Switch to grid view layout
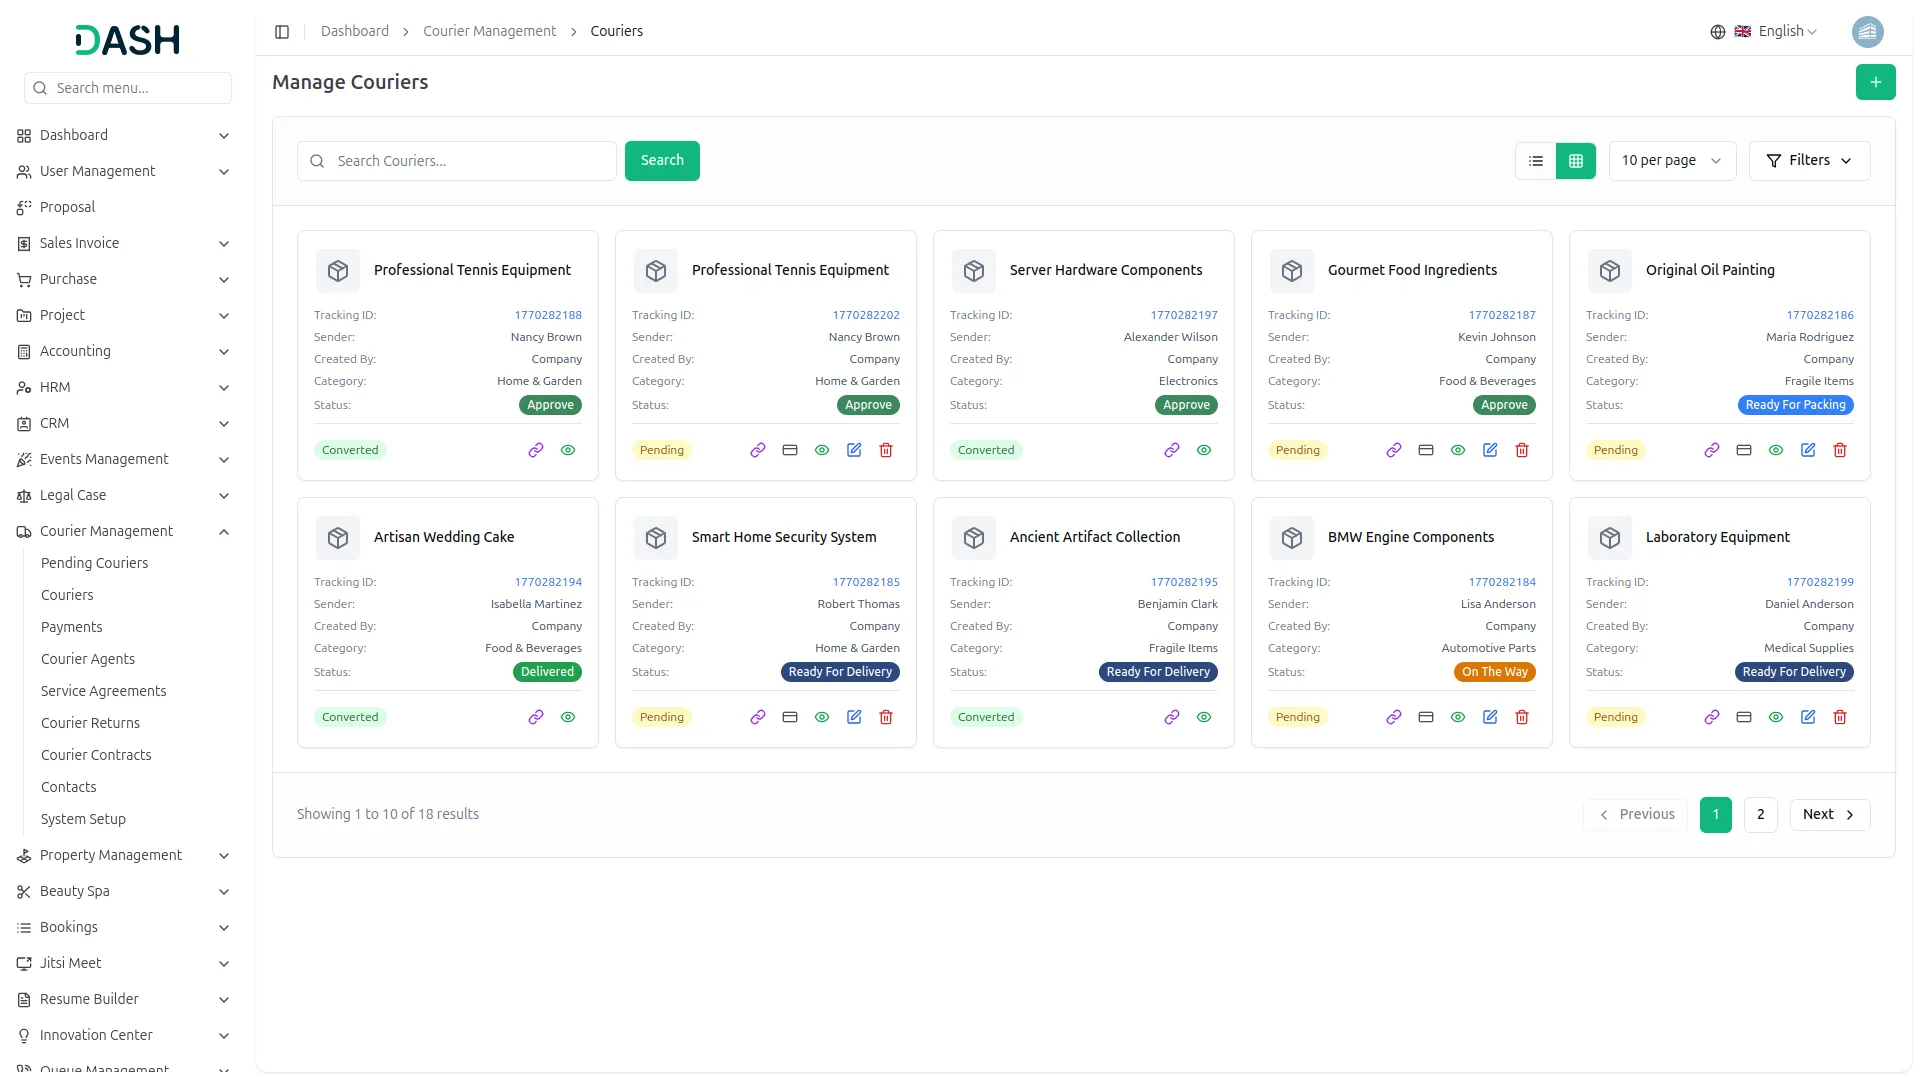Screen dimensions: 1920x1080 coord(1575,161)
